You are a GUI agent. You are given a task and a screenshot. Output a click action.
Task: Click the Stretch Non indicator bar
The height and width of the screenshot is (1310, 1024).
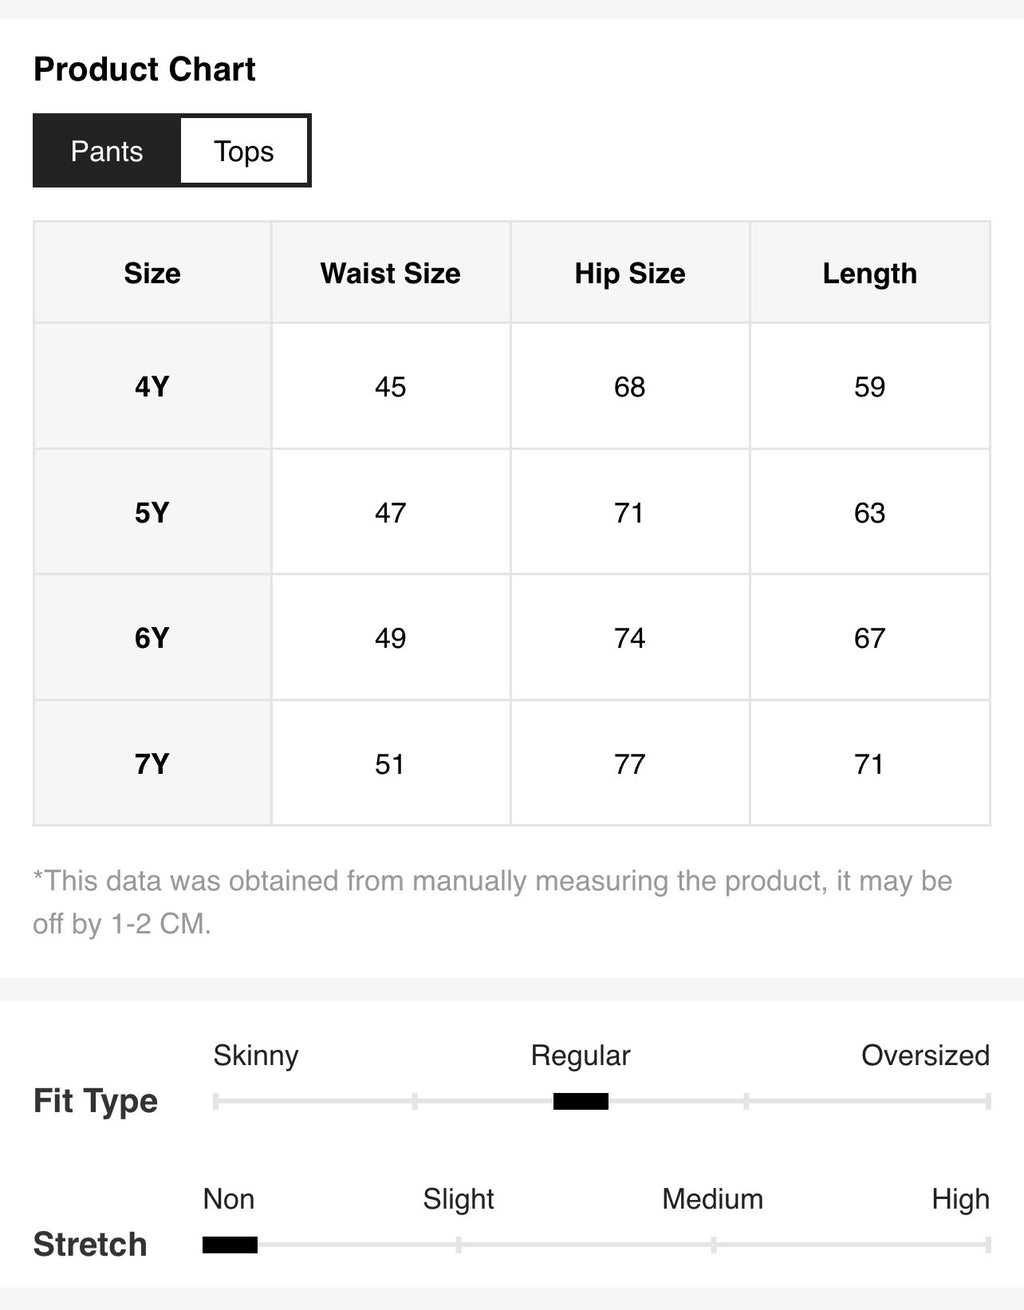click(230, 1245)
